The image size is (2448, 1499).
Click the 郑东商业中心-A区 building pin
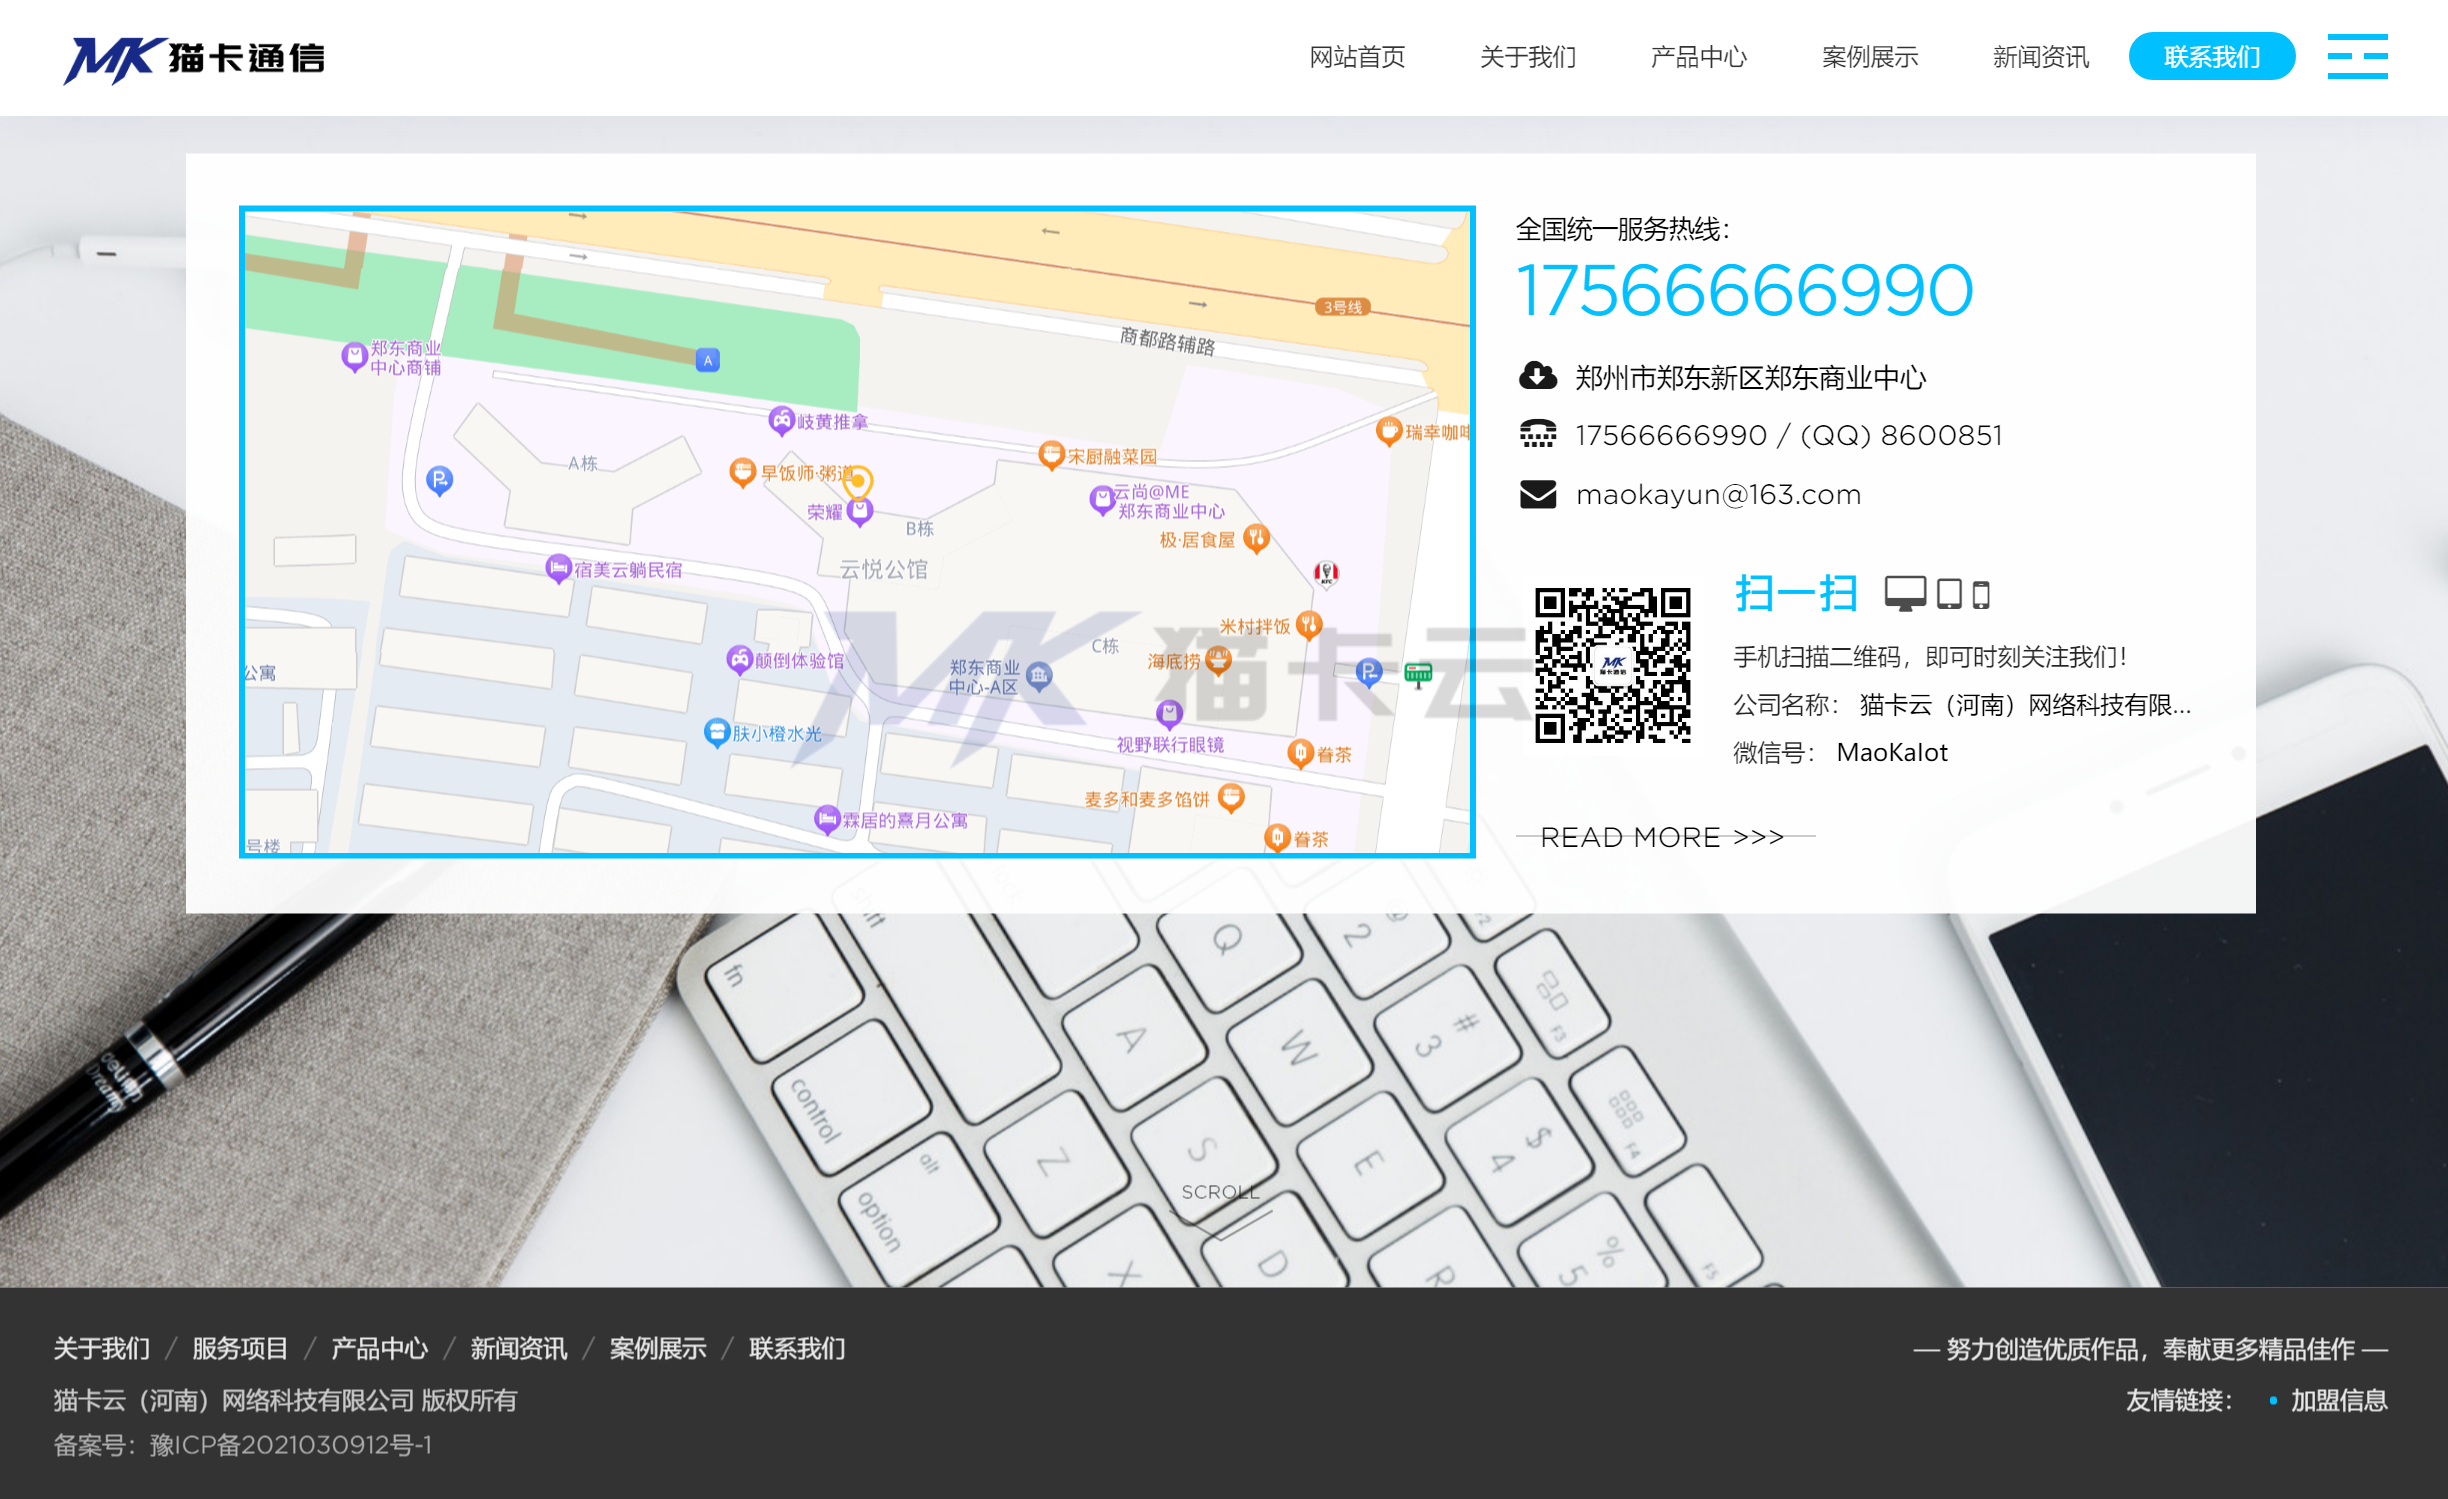[1039, 677]
